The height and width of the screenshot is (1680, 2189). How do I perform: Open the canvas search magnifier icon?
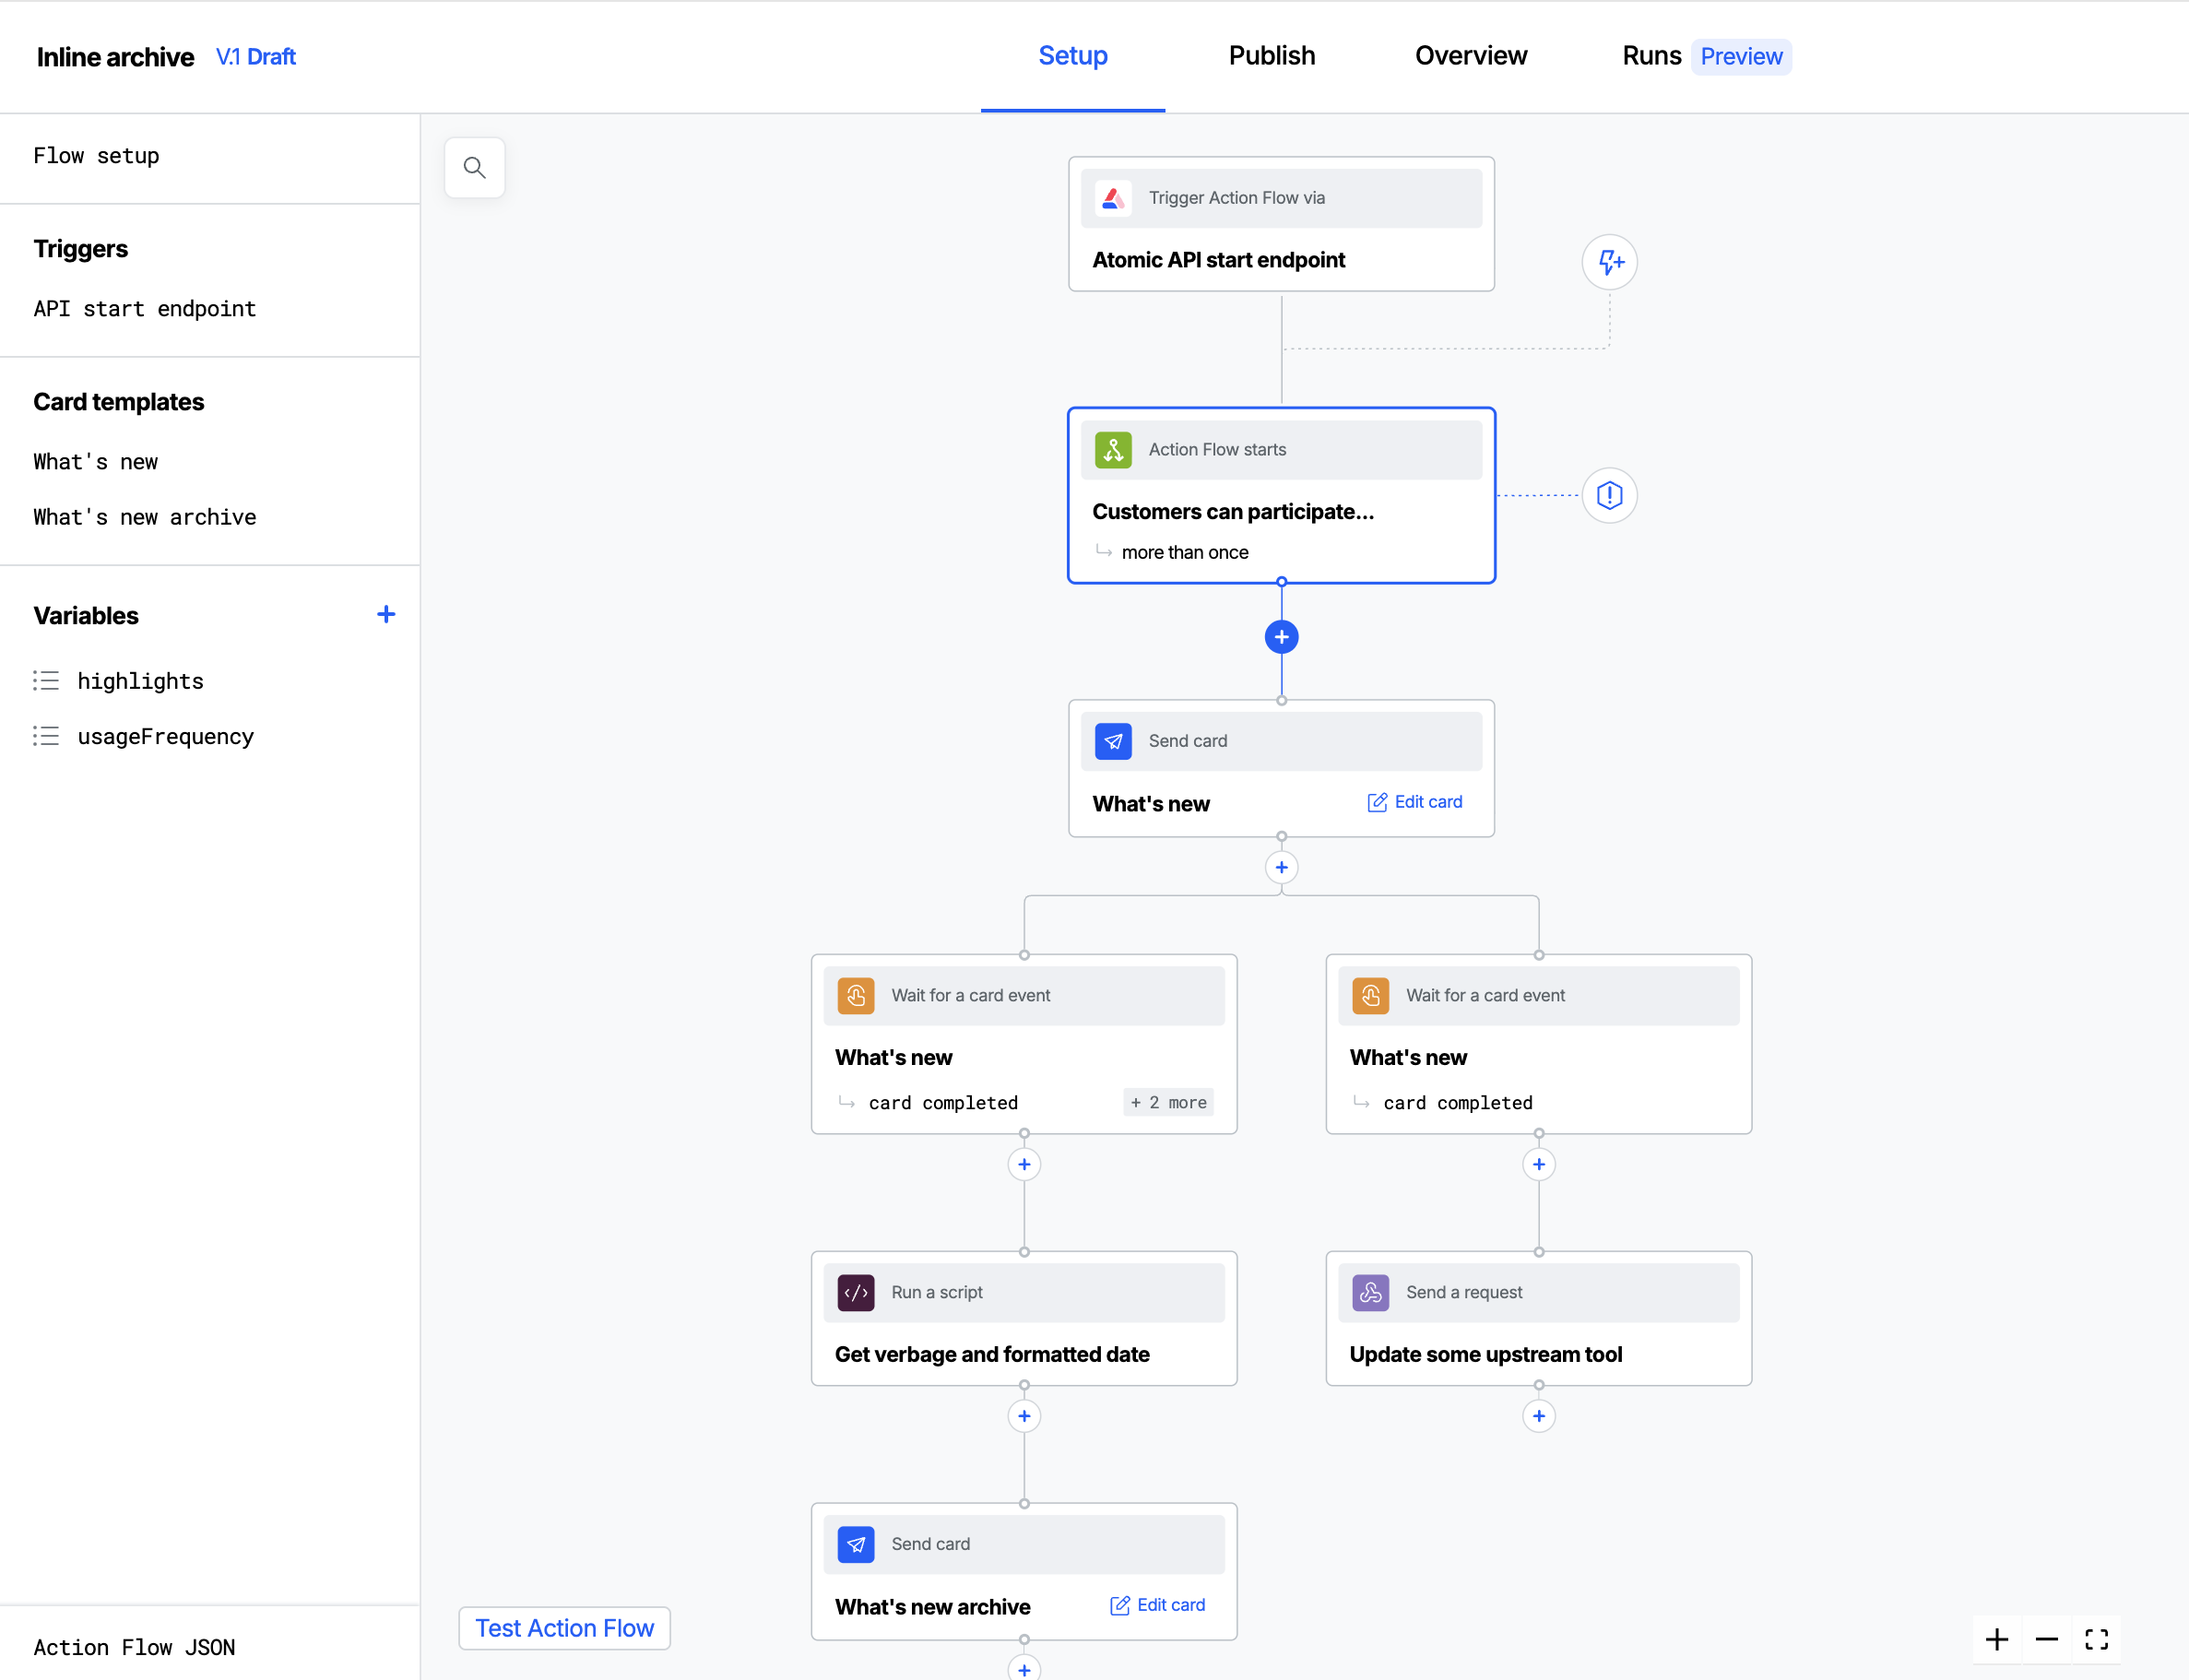pos(474,167)
